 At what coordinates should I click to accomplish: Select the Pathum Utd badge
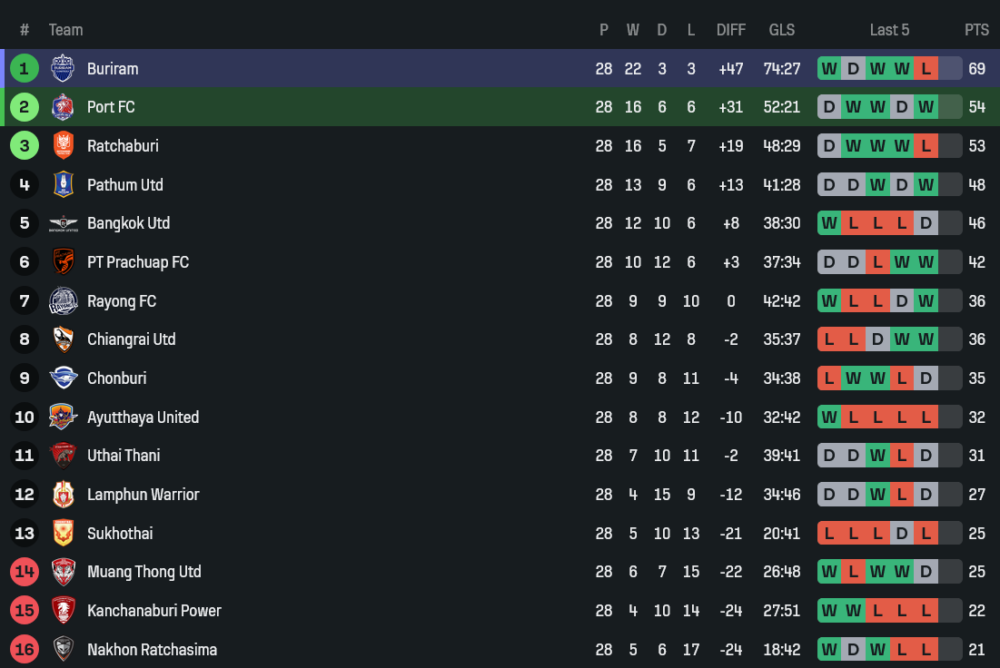(62, 184)
